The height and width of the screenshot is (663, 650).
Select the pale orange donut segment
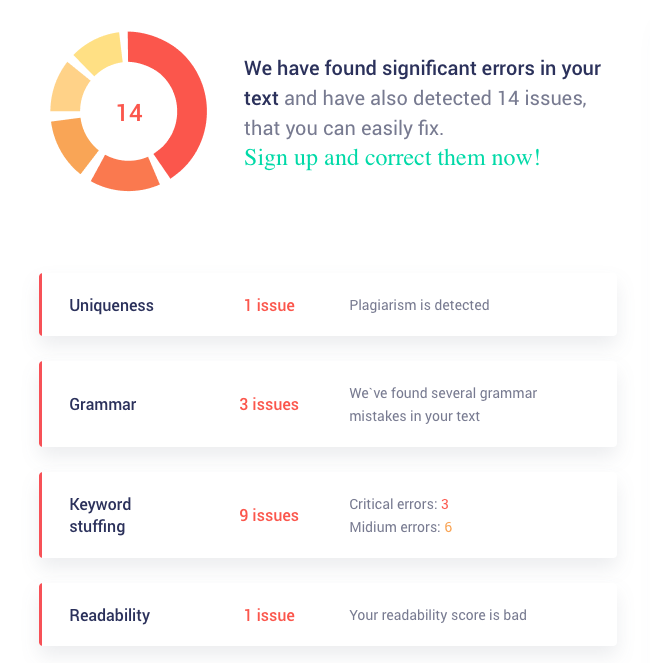[x=68, y=88]
